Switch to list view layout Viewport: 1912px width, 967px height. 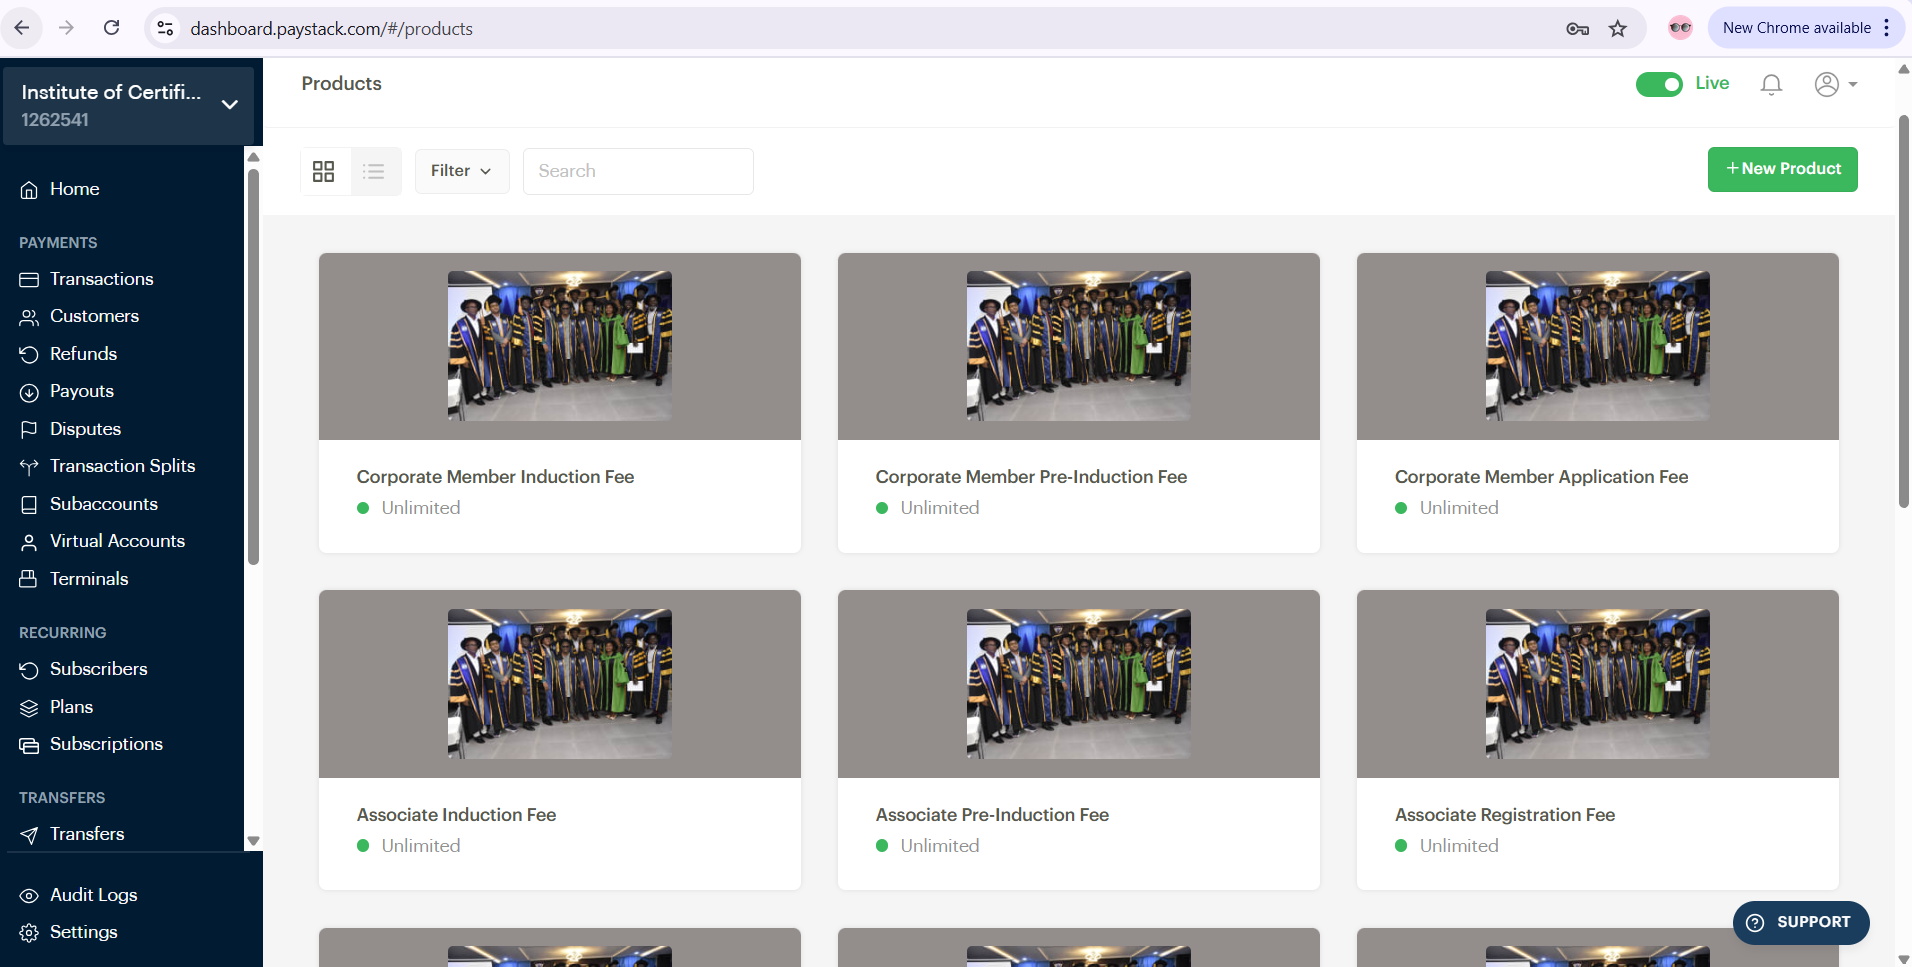tap(374, 172)
